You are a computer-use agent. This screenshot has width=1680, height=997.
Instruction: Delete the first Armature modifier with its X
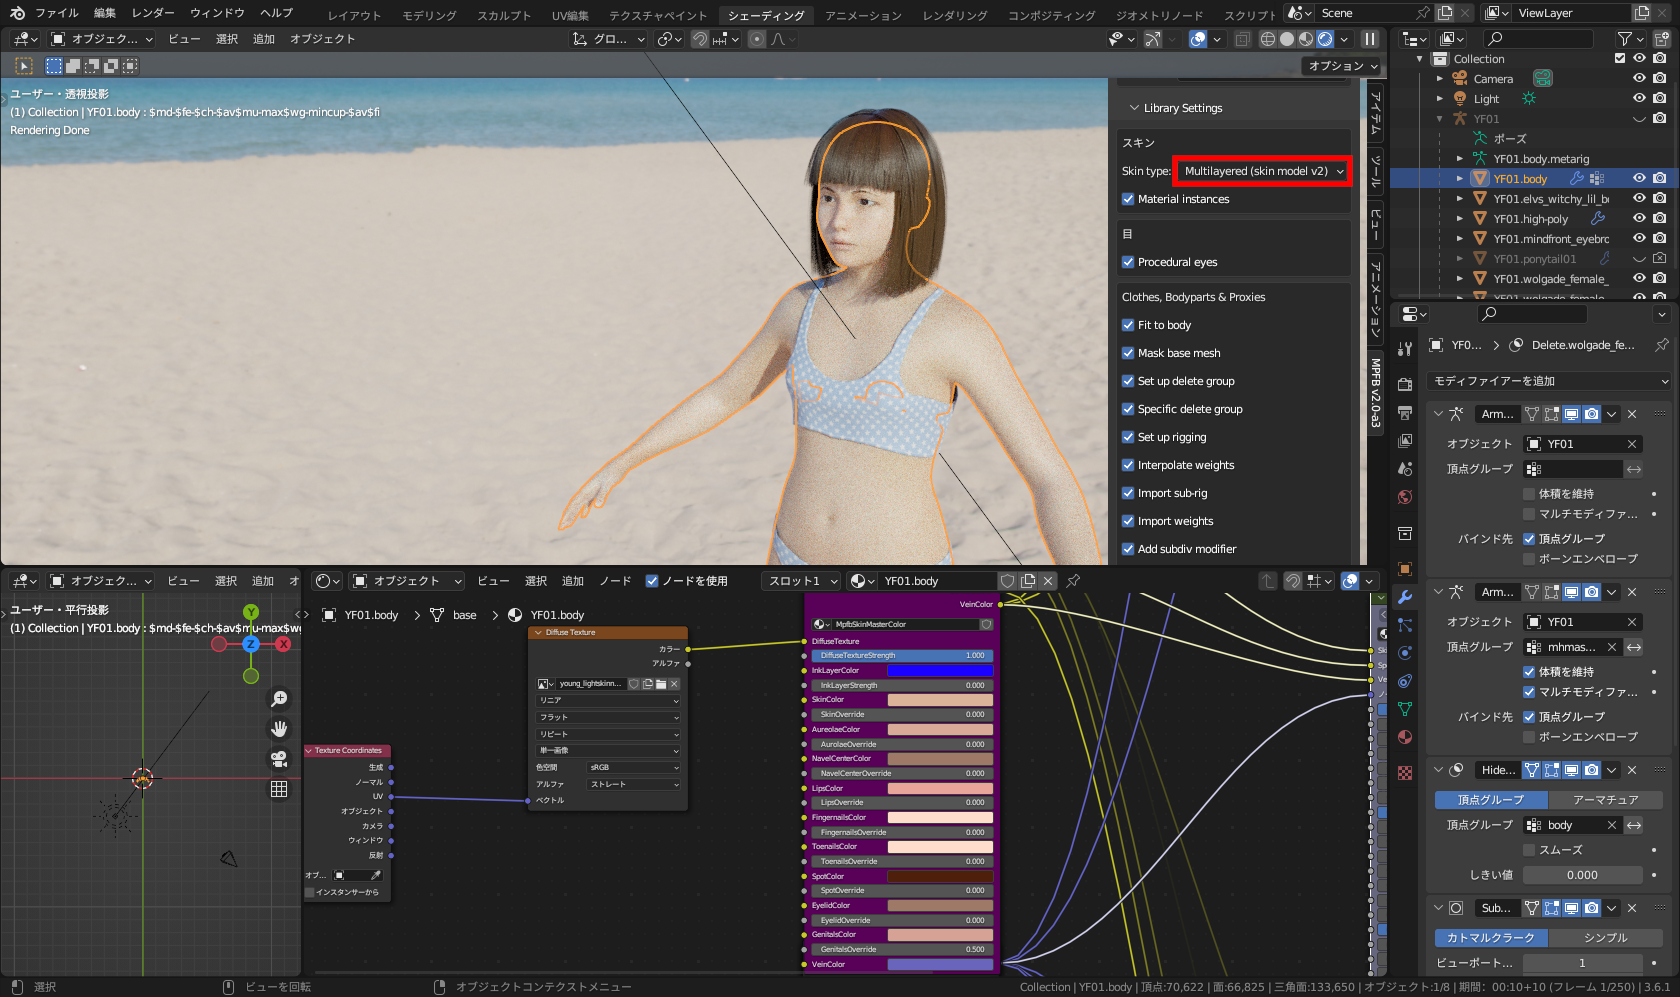pos(1631,413)
